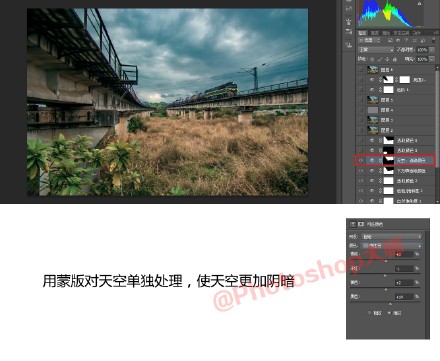Click the adjustment icon on 下方草地 layer
The image size is (440, 361).
pos(372,171)
